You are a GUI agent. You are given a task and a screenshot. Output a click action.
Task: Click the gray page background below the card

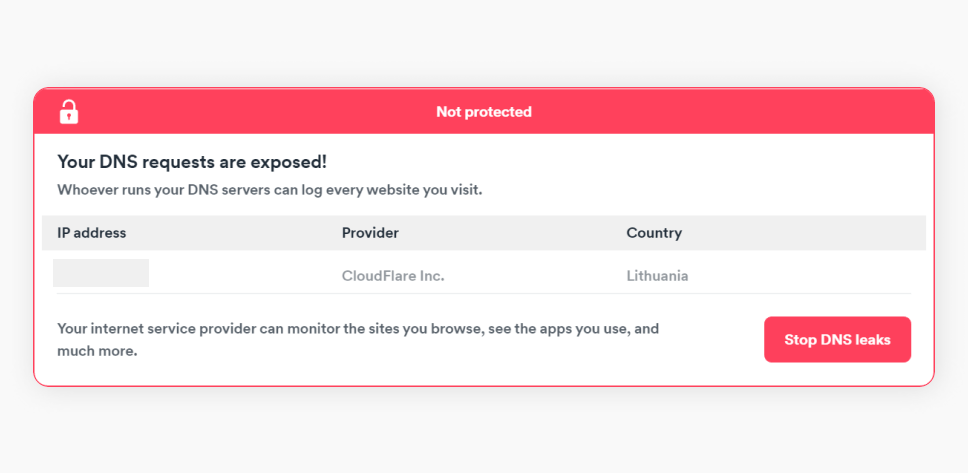(x=483, y=432)
